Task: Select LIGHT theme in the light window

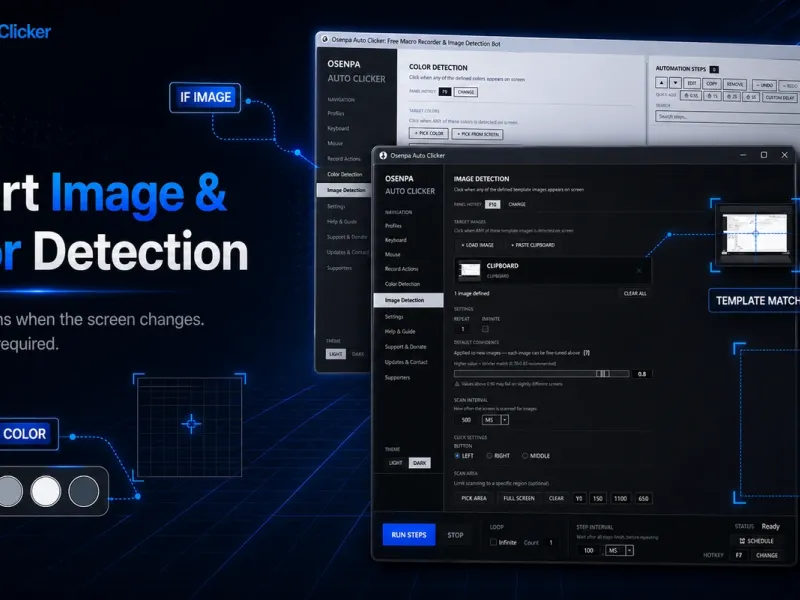Action: (336, 354)
